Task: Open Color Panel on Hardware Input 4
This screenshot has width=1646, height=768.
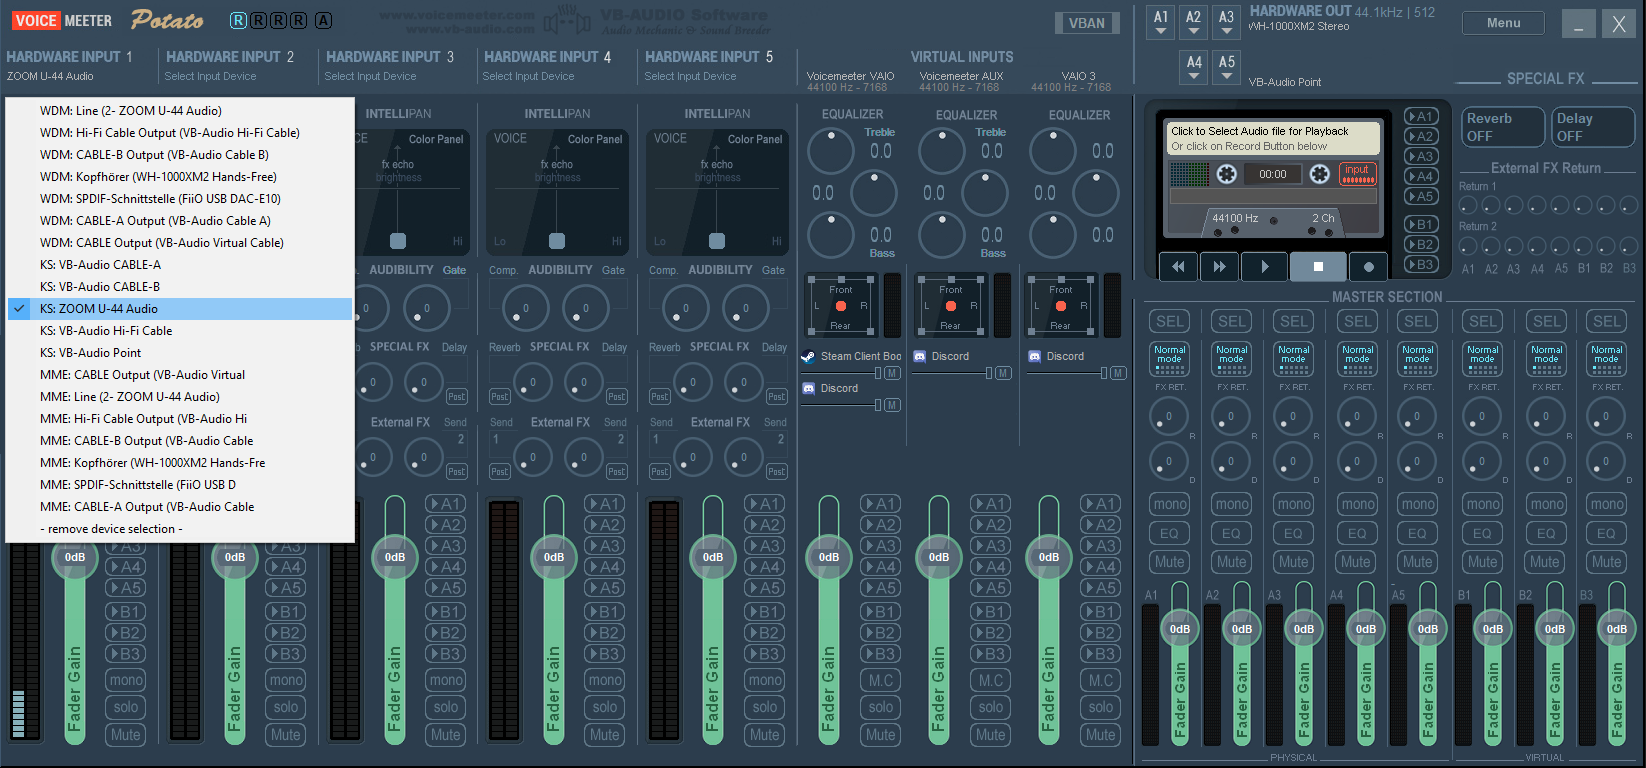Action: 595,139
